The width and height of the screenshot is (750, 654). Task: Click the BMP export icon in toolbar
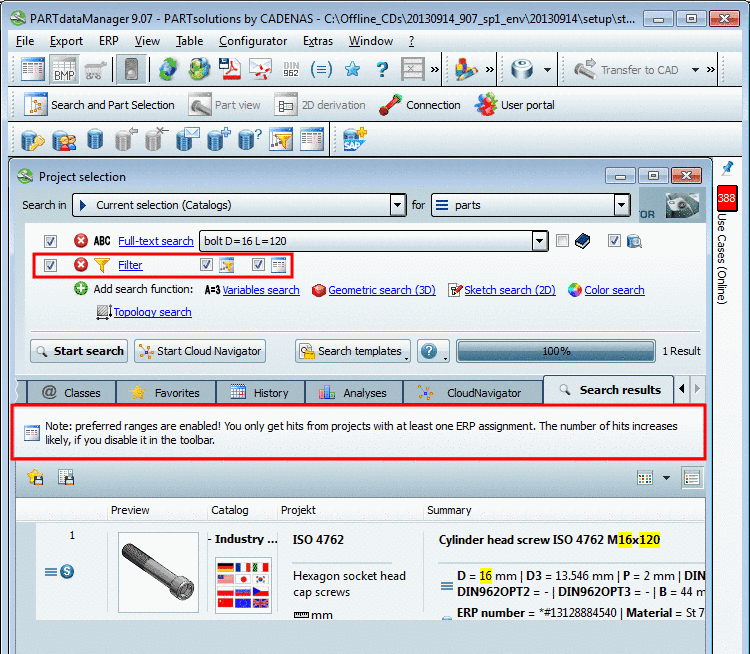[x=64, y=70]
